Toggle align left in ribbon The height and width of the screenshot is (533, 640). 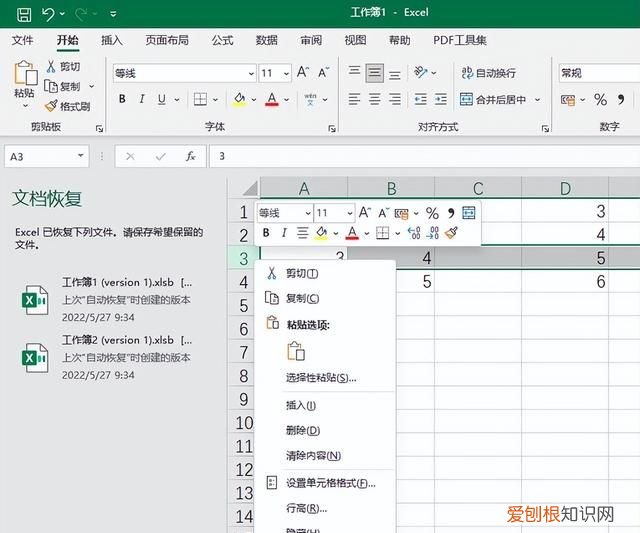point(354,99)
